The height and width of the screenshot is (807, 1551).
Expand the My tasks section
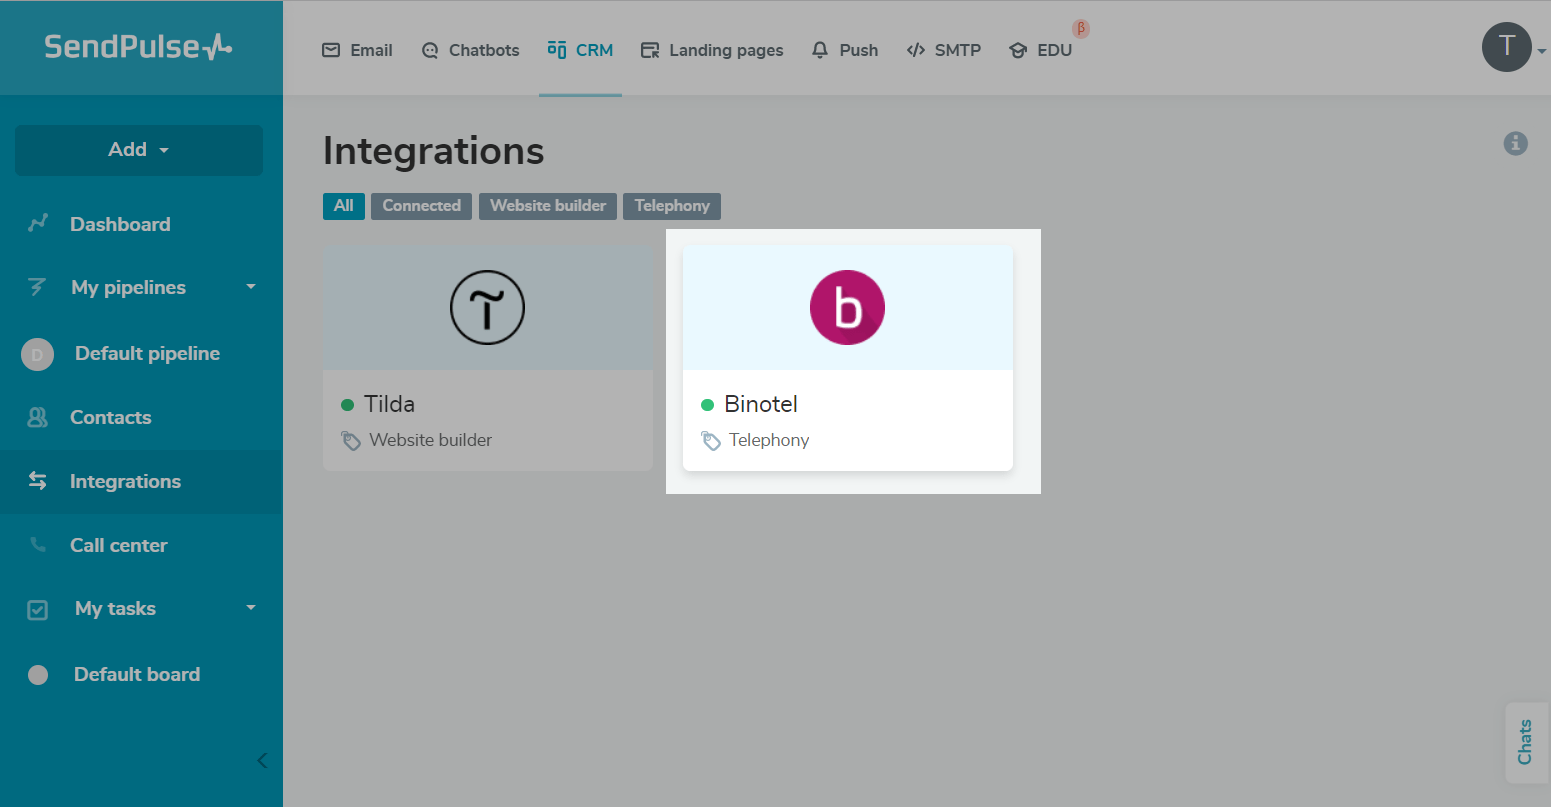click(251, 608)
